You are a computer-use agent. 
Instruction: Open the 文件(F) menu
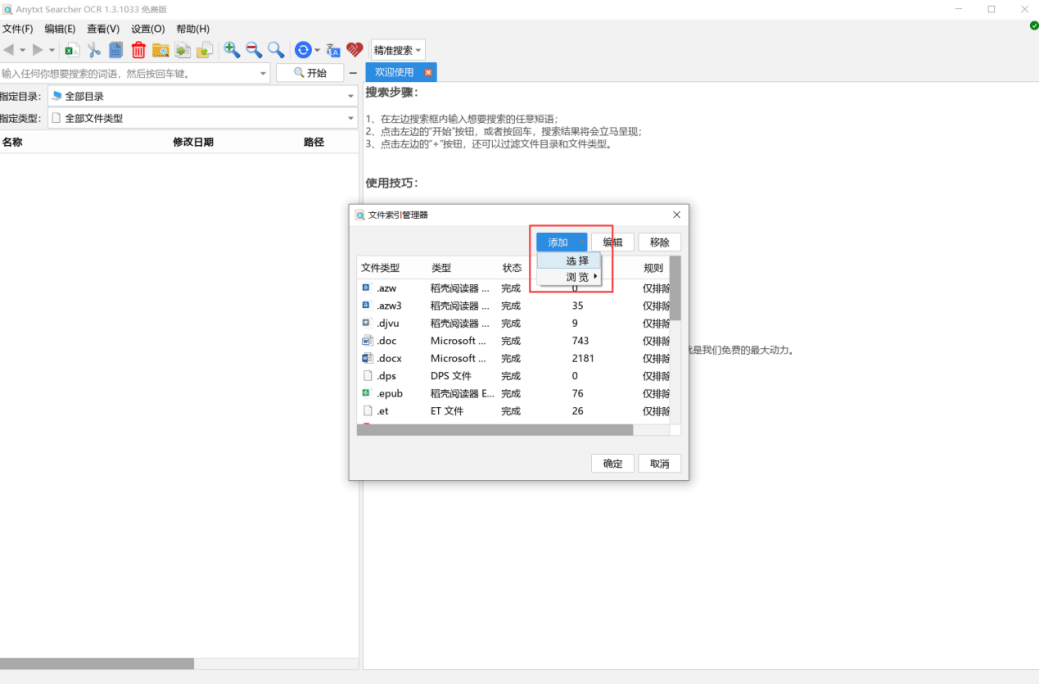(x=17, y=28)
